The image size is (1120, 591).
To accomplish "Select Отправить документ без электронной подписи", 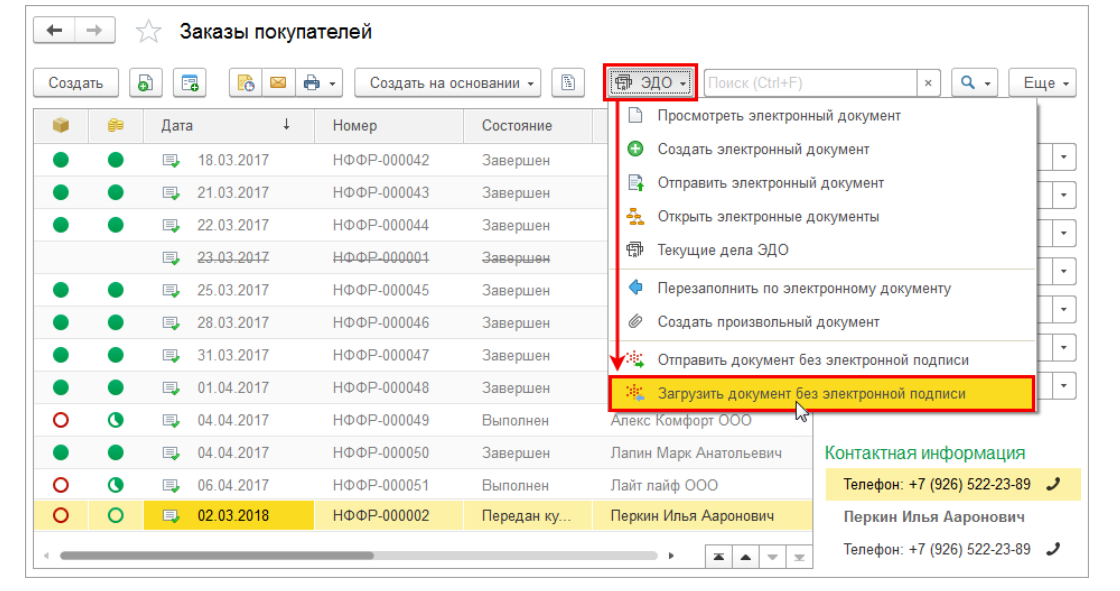I will 822,359.
